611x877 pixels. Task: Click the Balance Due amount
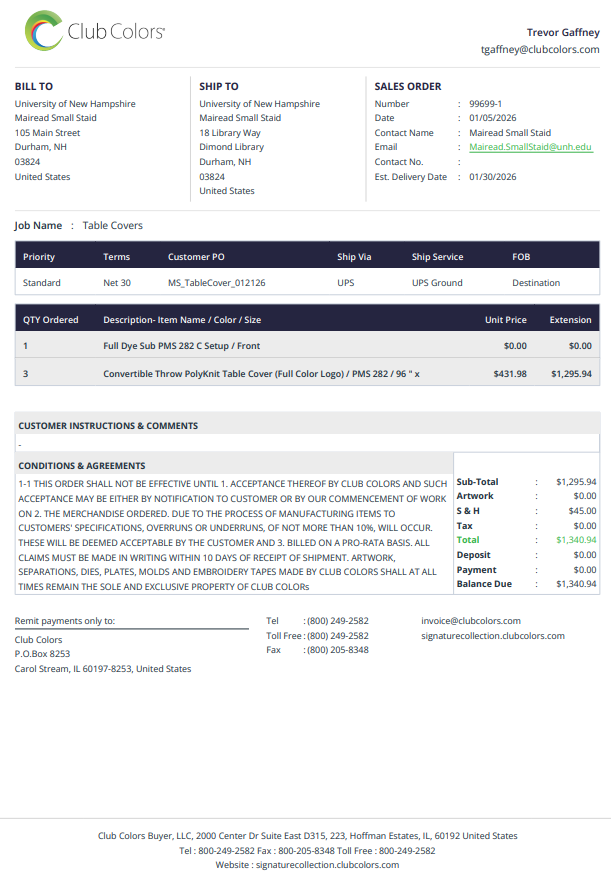coord(576,584)
